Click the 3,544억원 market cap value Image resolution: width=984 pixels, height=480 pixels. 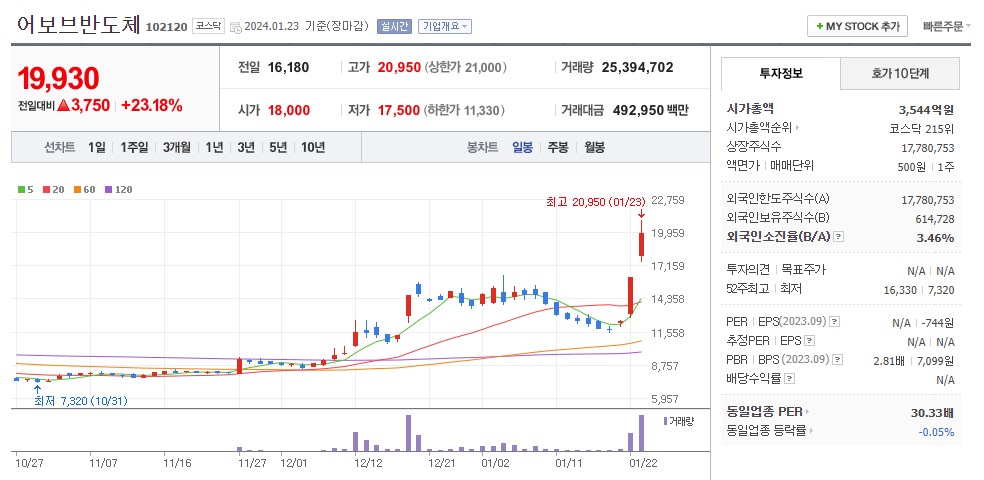(x=926, y=110)
